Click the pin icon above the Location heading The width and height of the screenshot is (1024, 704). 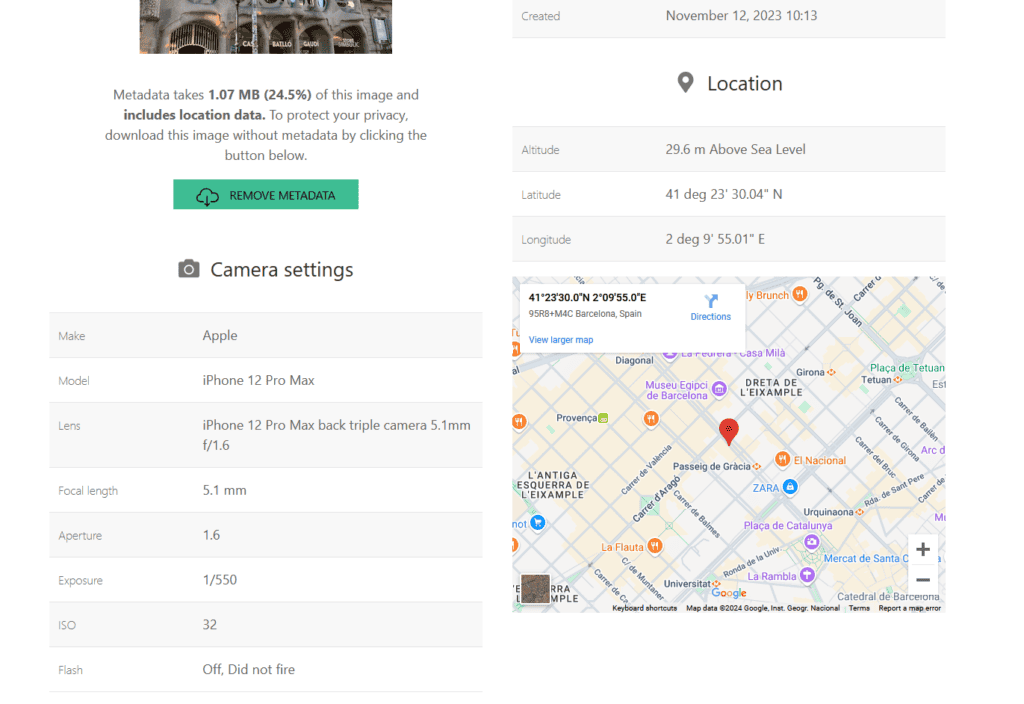click(x=686, y=82)
